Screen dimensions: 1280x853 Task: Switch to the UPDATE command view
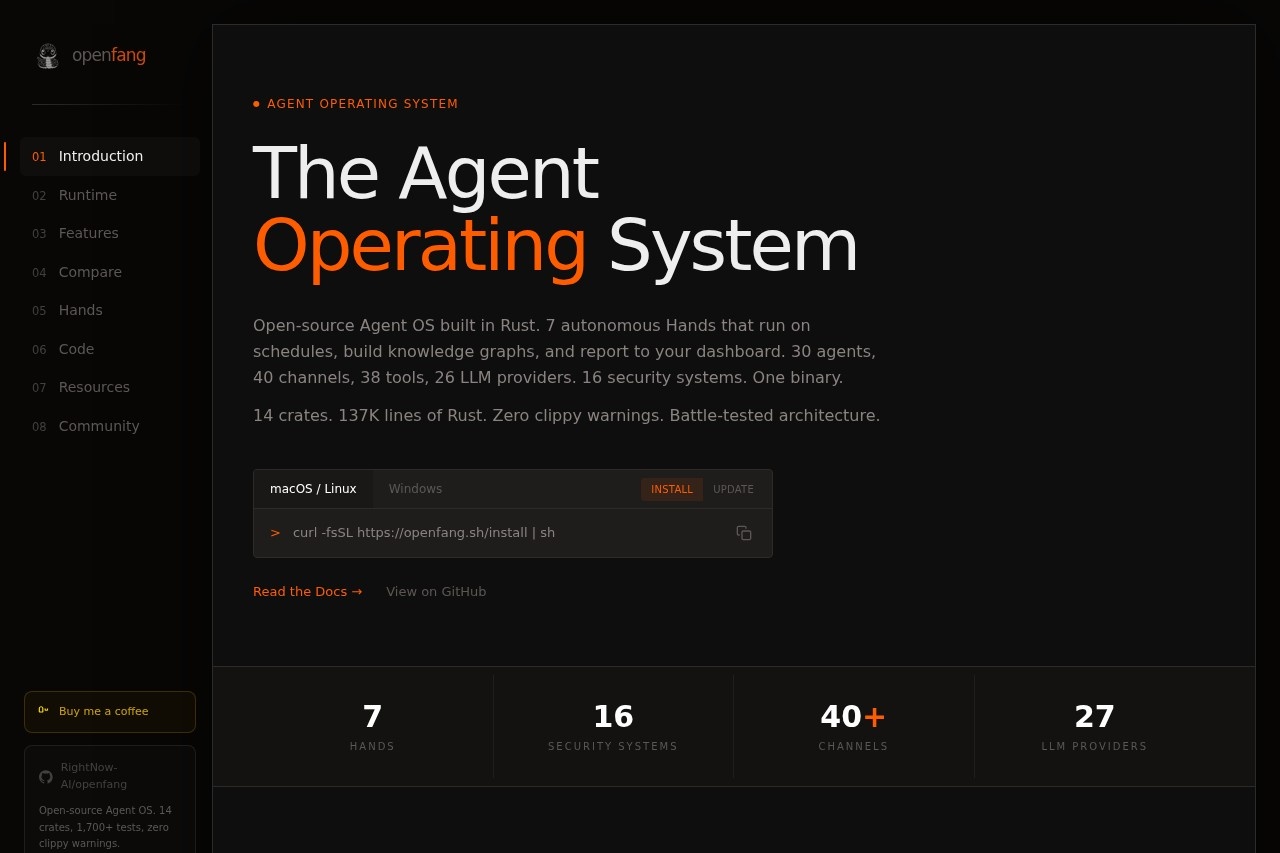(733, 489)
